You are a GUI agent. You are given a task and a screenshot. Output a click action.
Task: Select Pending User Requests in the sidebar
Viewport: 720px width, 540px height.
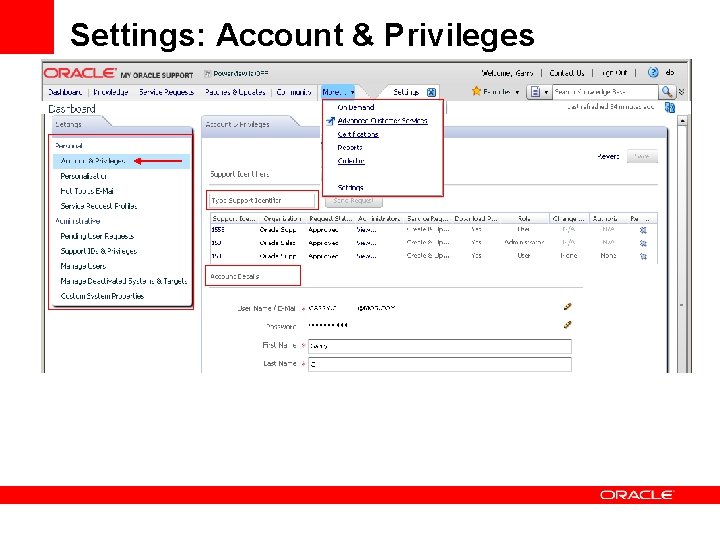click(x=97, y=236)
